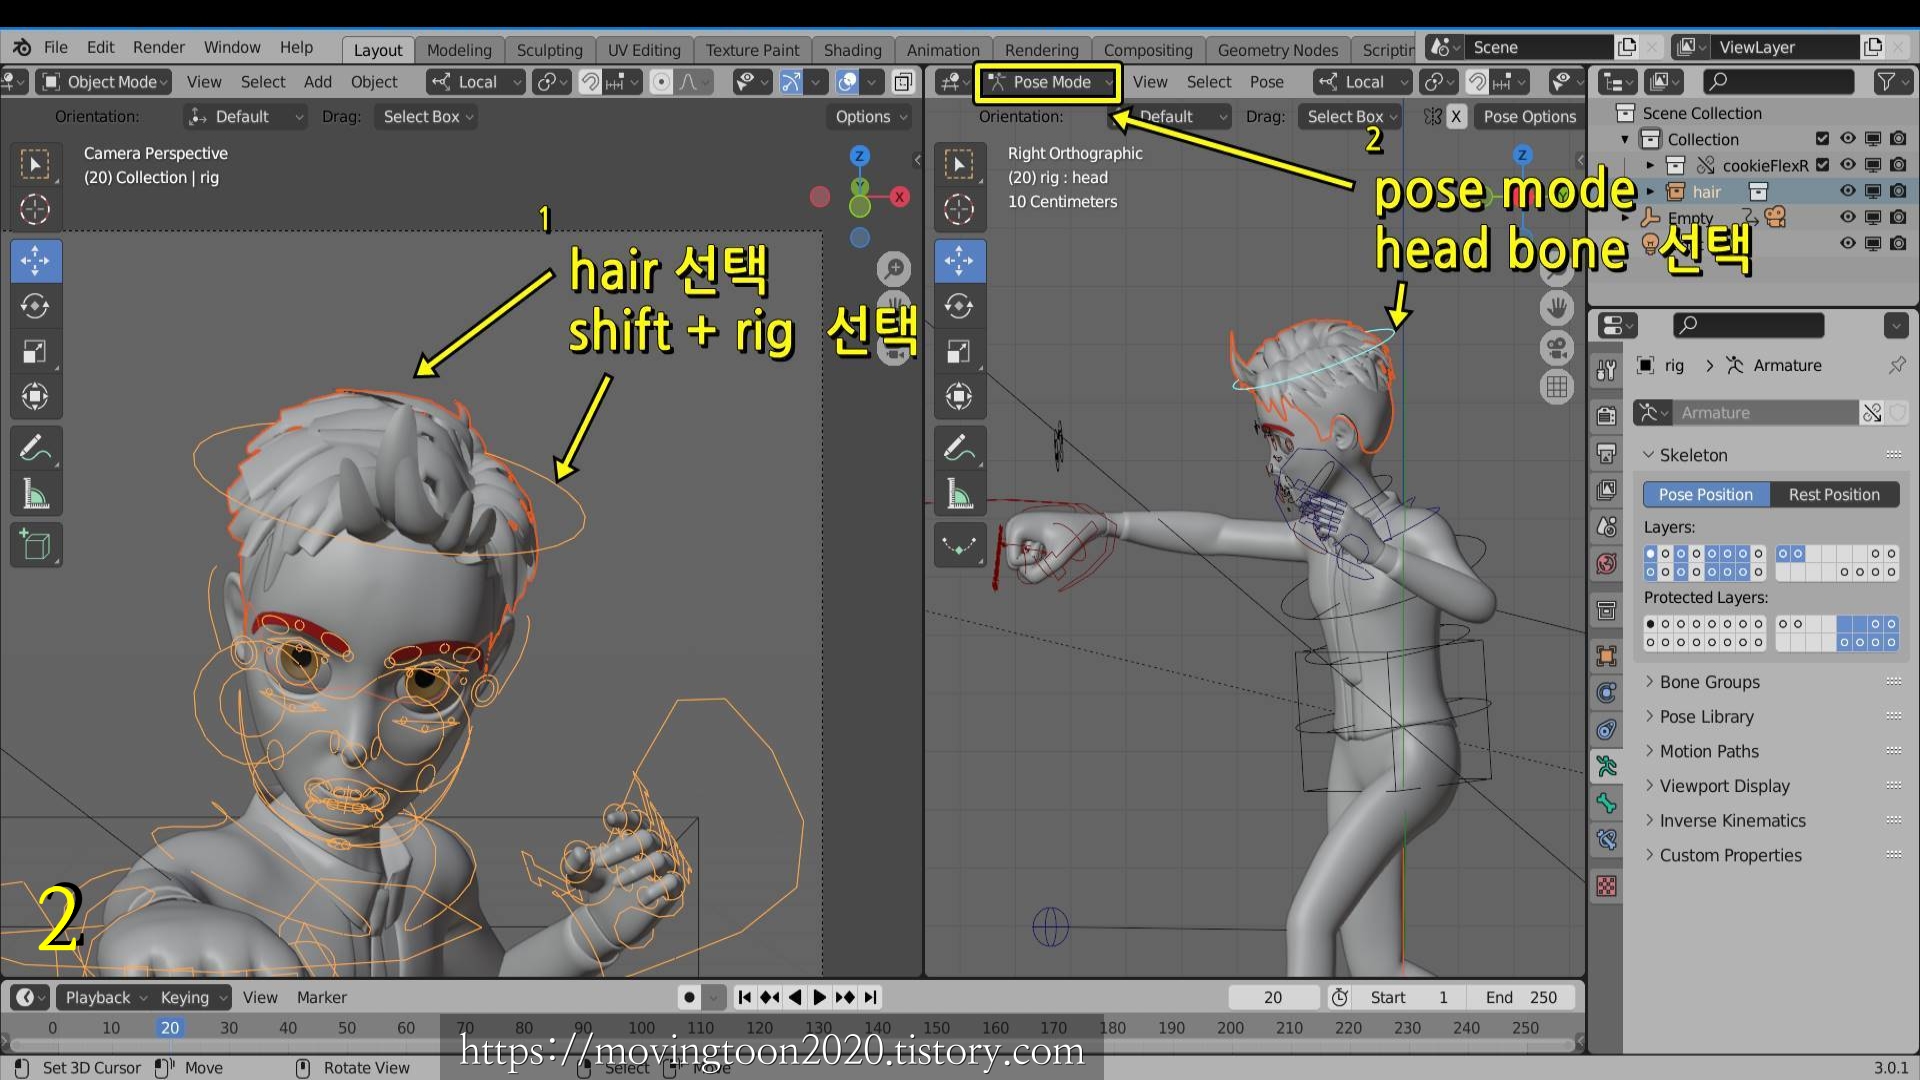Click the End frame 250 field
The height and width of the screenshot is (1080, 1920).
pos(1520,997)
